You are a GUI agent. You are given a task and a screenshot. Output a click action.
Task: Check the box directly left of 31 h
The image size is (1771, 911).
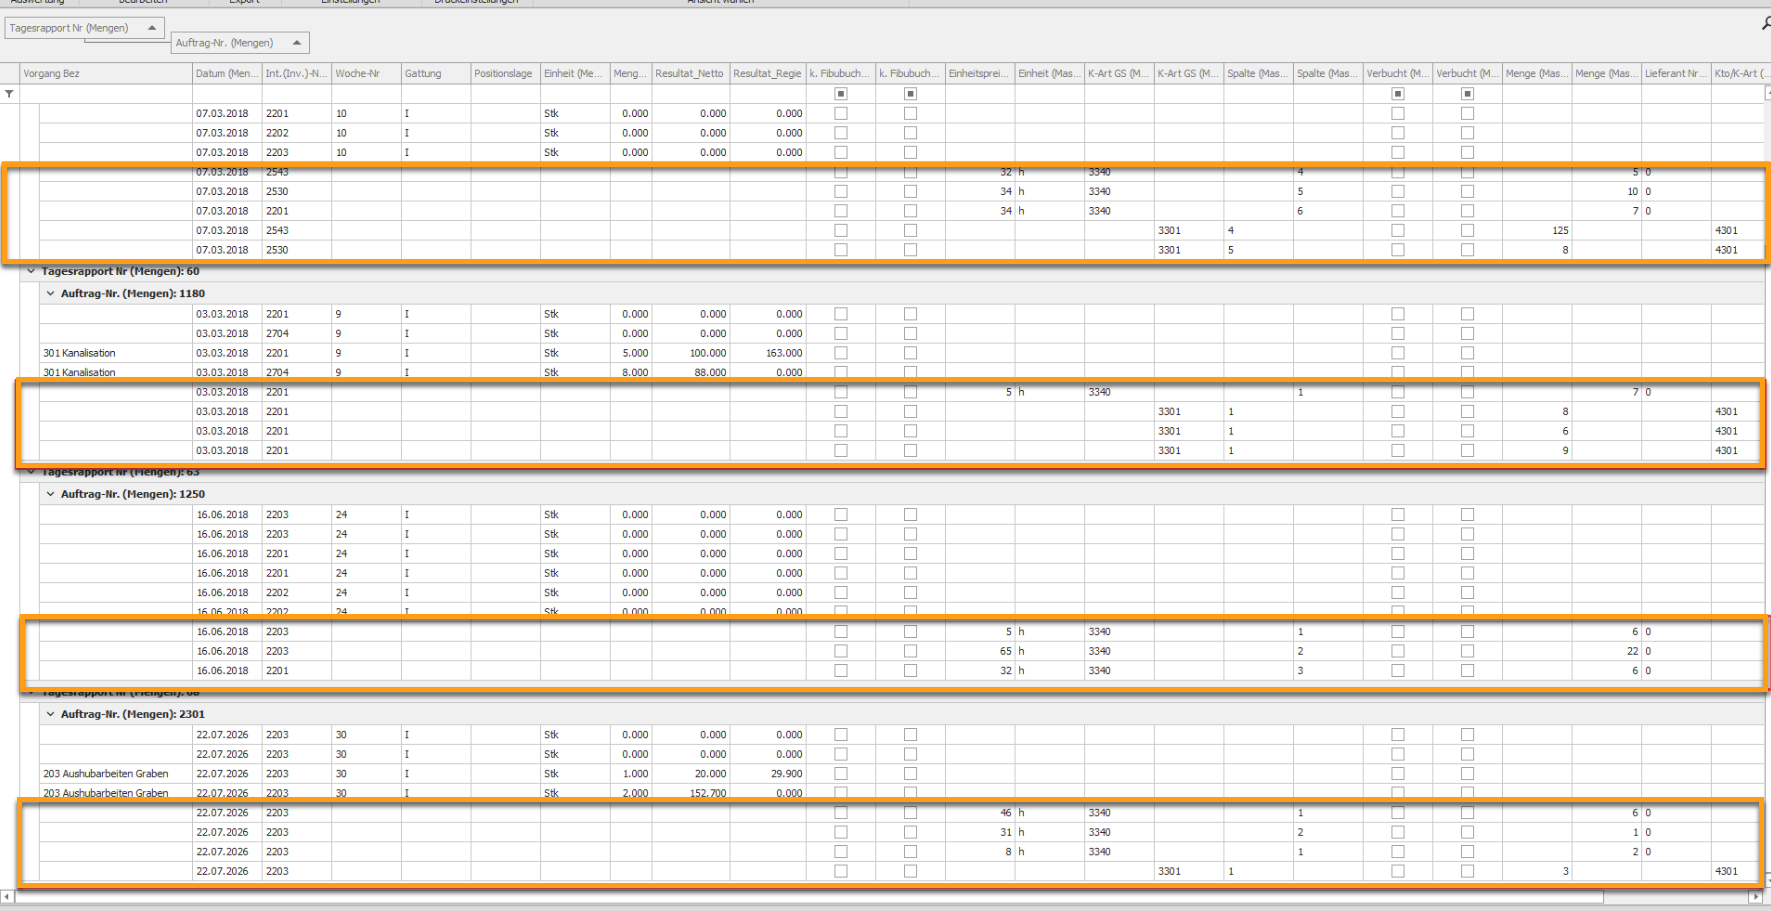click(910, 832)
